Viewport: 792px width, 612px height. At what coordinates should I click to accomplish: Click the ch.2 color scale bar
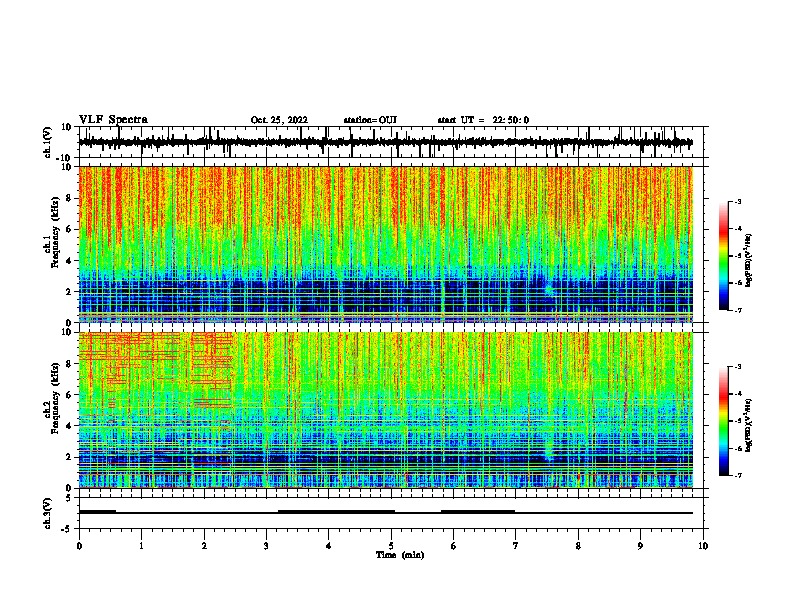tap(724, 421)
